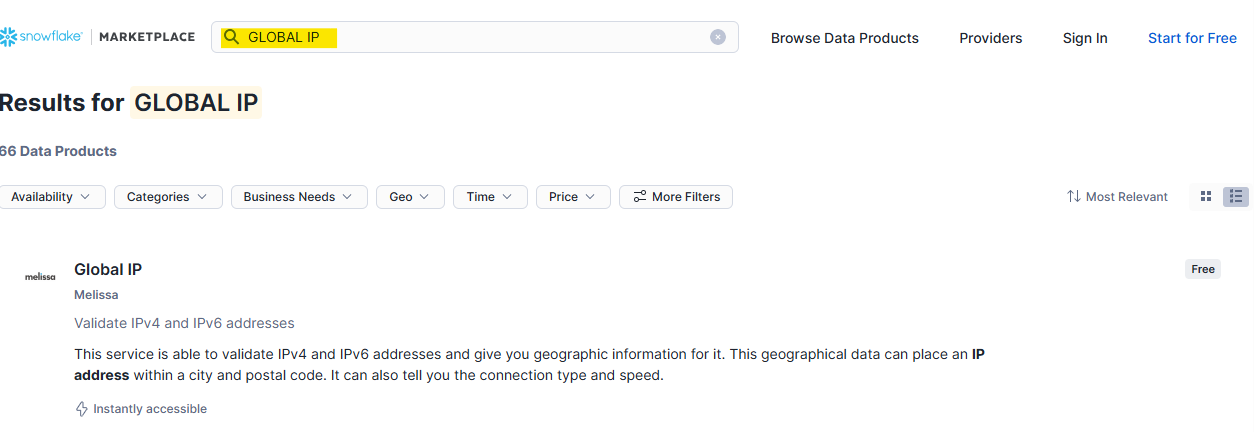Click 'Validate IPv4 and IPv6 addresses' subtitle
The height and width of the screenshot is (432, 1254).
coord(184,323)
